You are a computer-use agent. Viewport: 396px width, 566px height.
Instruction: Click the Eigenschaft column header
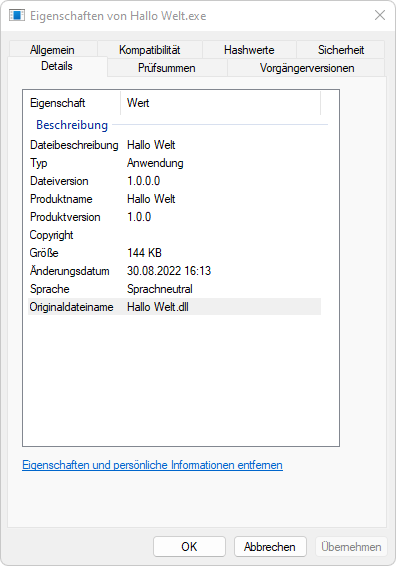pos(71,103)
